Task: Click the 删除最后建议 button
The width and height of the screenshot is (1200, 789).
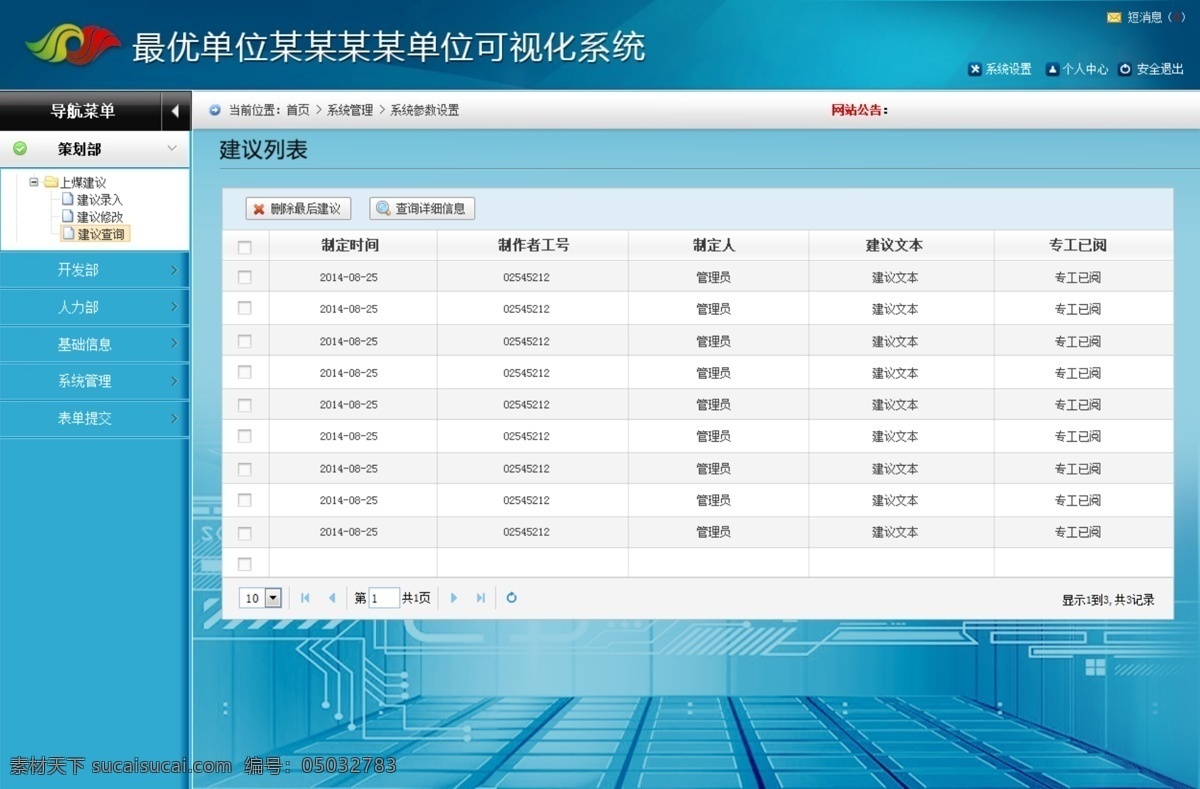Action: point(298,209)
